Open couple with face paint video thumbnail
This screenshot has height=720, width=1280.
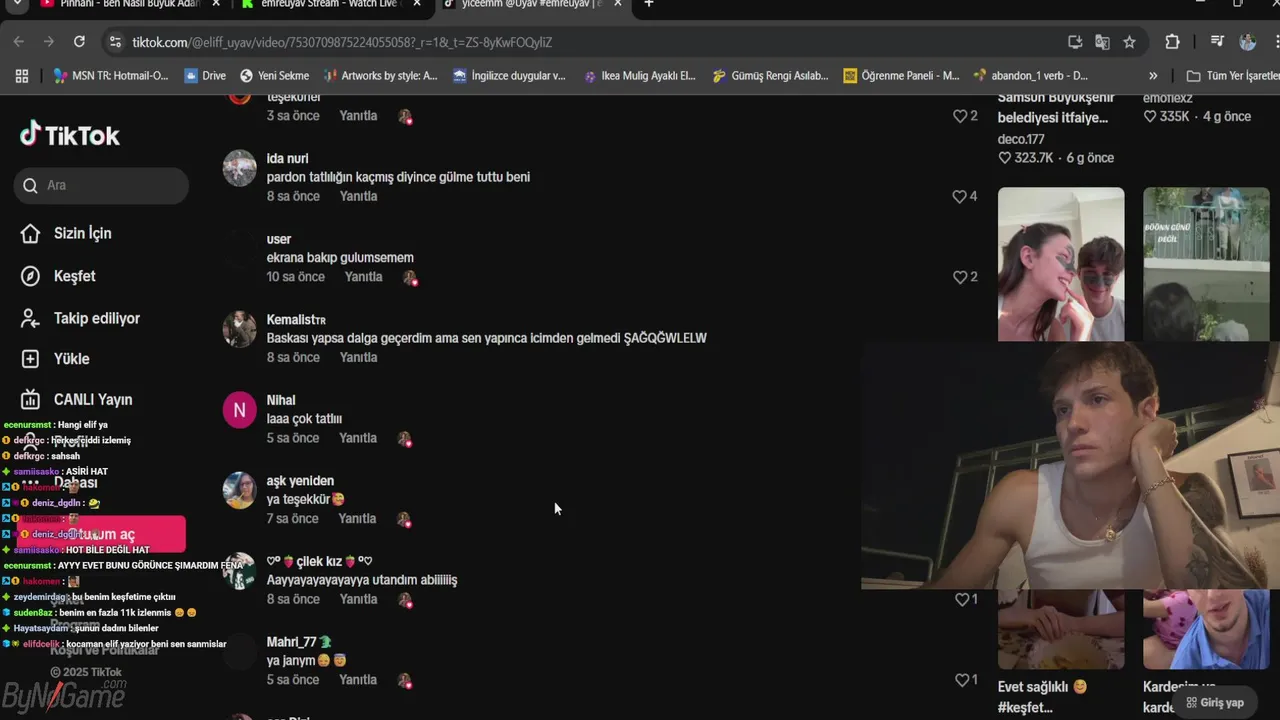click(x=1061, y=264)
